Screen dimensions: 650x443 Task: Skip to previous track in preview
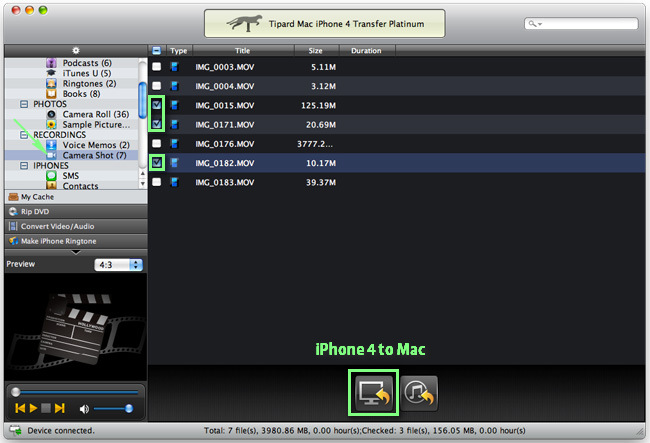coord(20,408)
